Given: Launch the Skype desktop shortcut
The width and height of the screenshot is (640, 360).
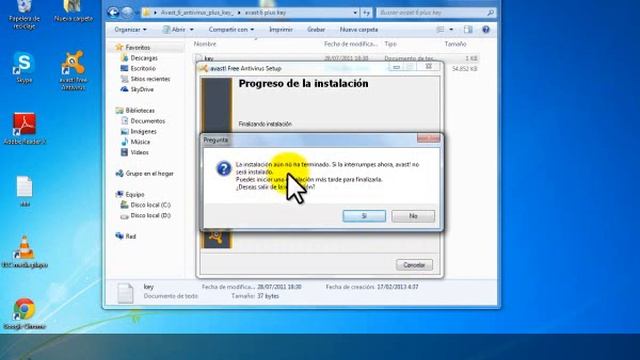Looking at the screenshot, I should [24, 68].
